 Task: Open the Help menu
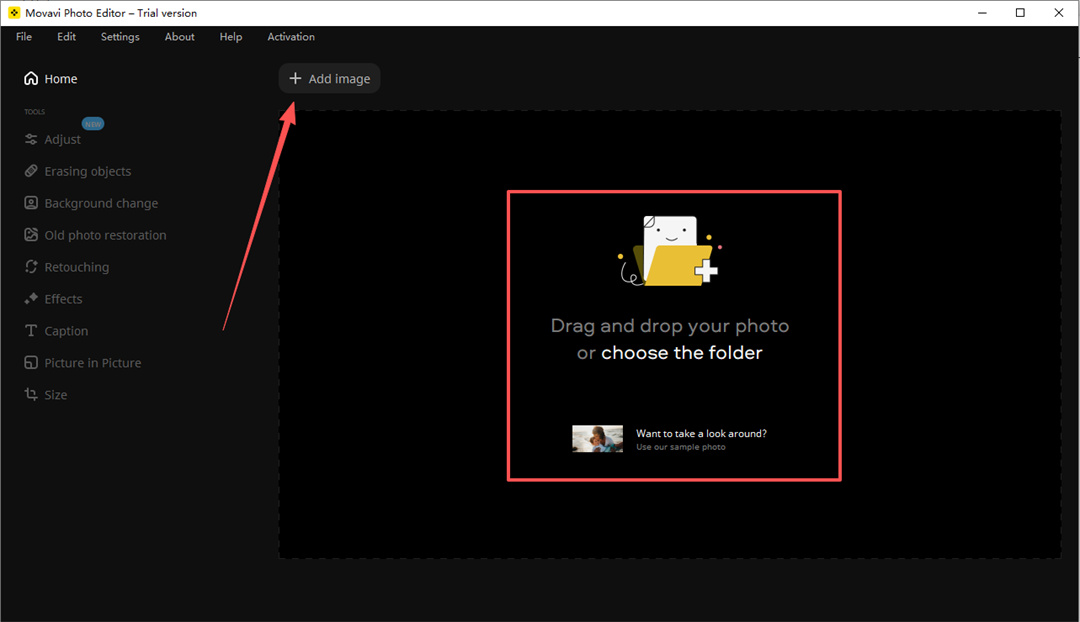click(231, 37)
